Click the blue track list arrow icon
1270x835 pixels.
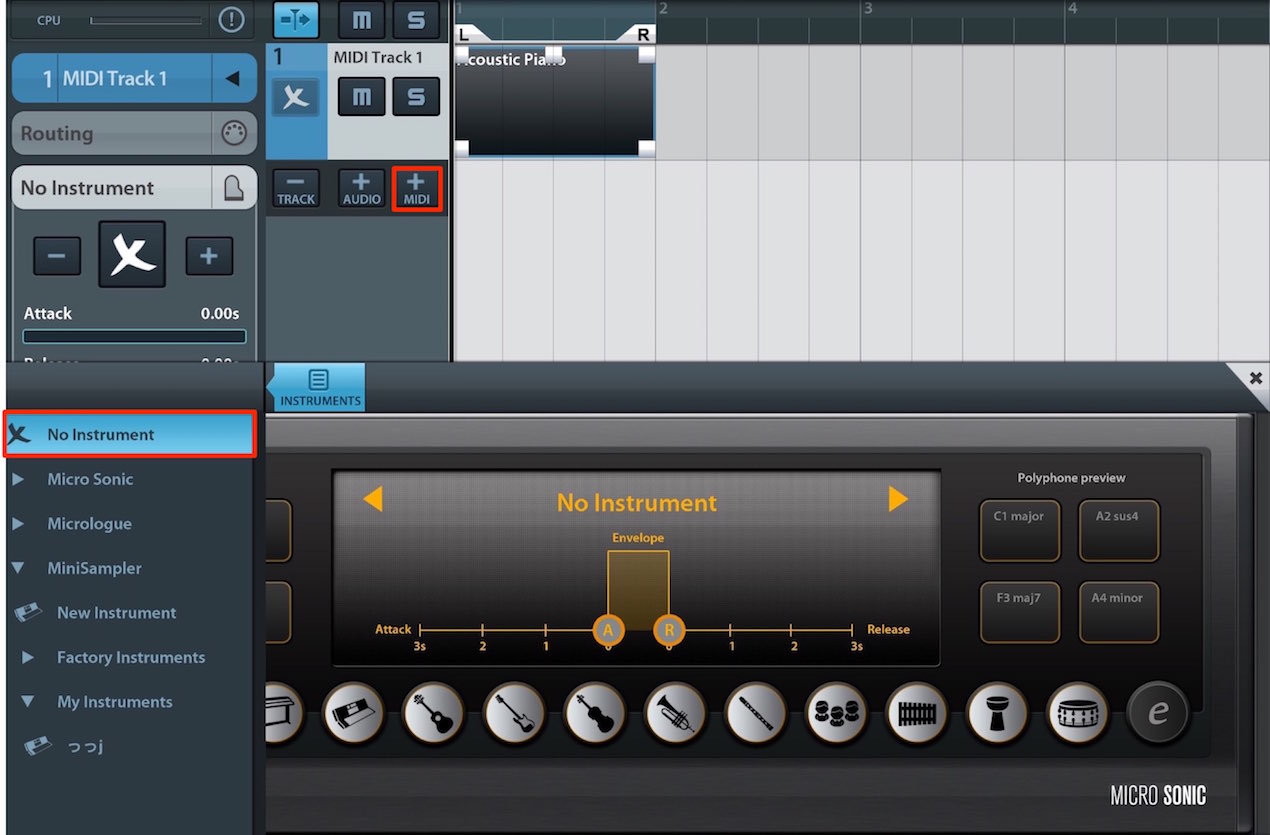[x=296, y=19]
